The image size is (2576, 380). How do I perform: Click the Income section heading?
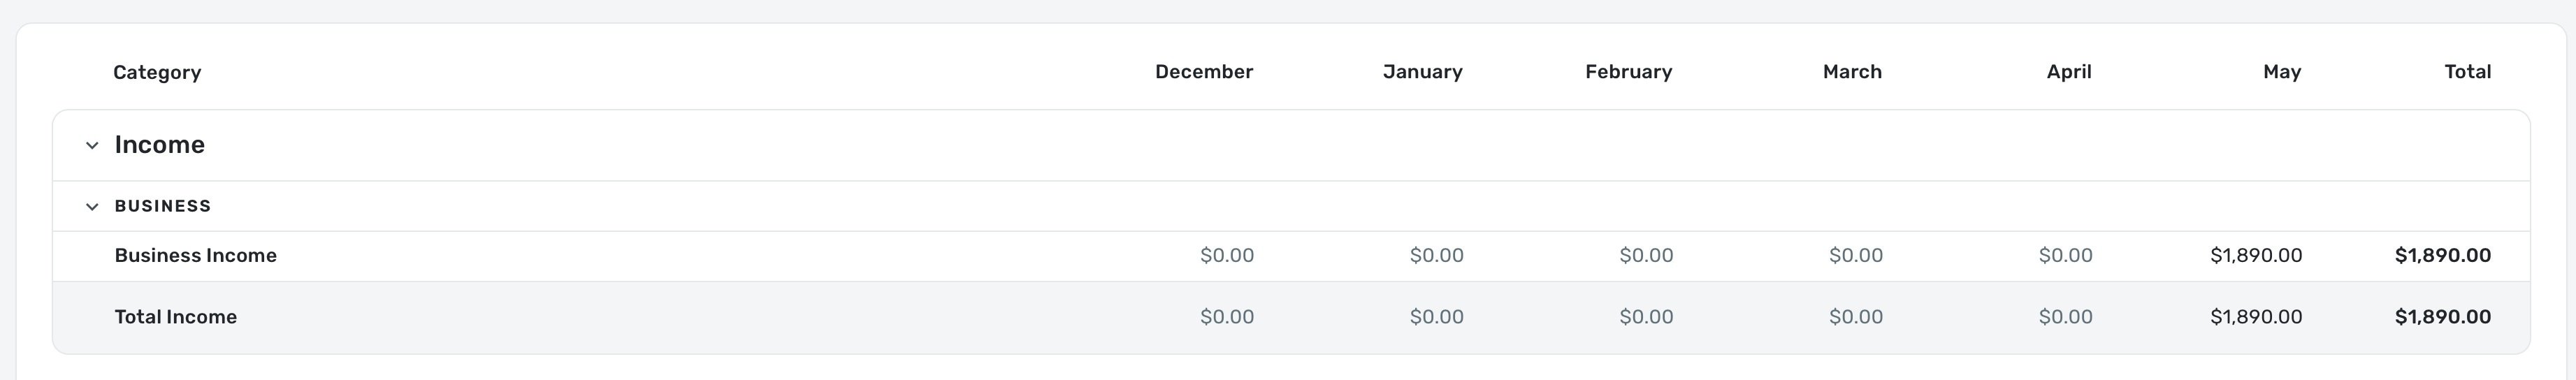160,145
